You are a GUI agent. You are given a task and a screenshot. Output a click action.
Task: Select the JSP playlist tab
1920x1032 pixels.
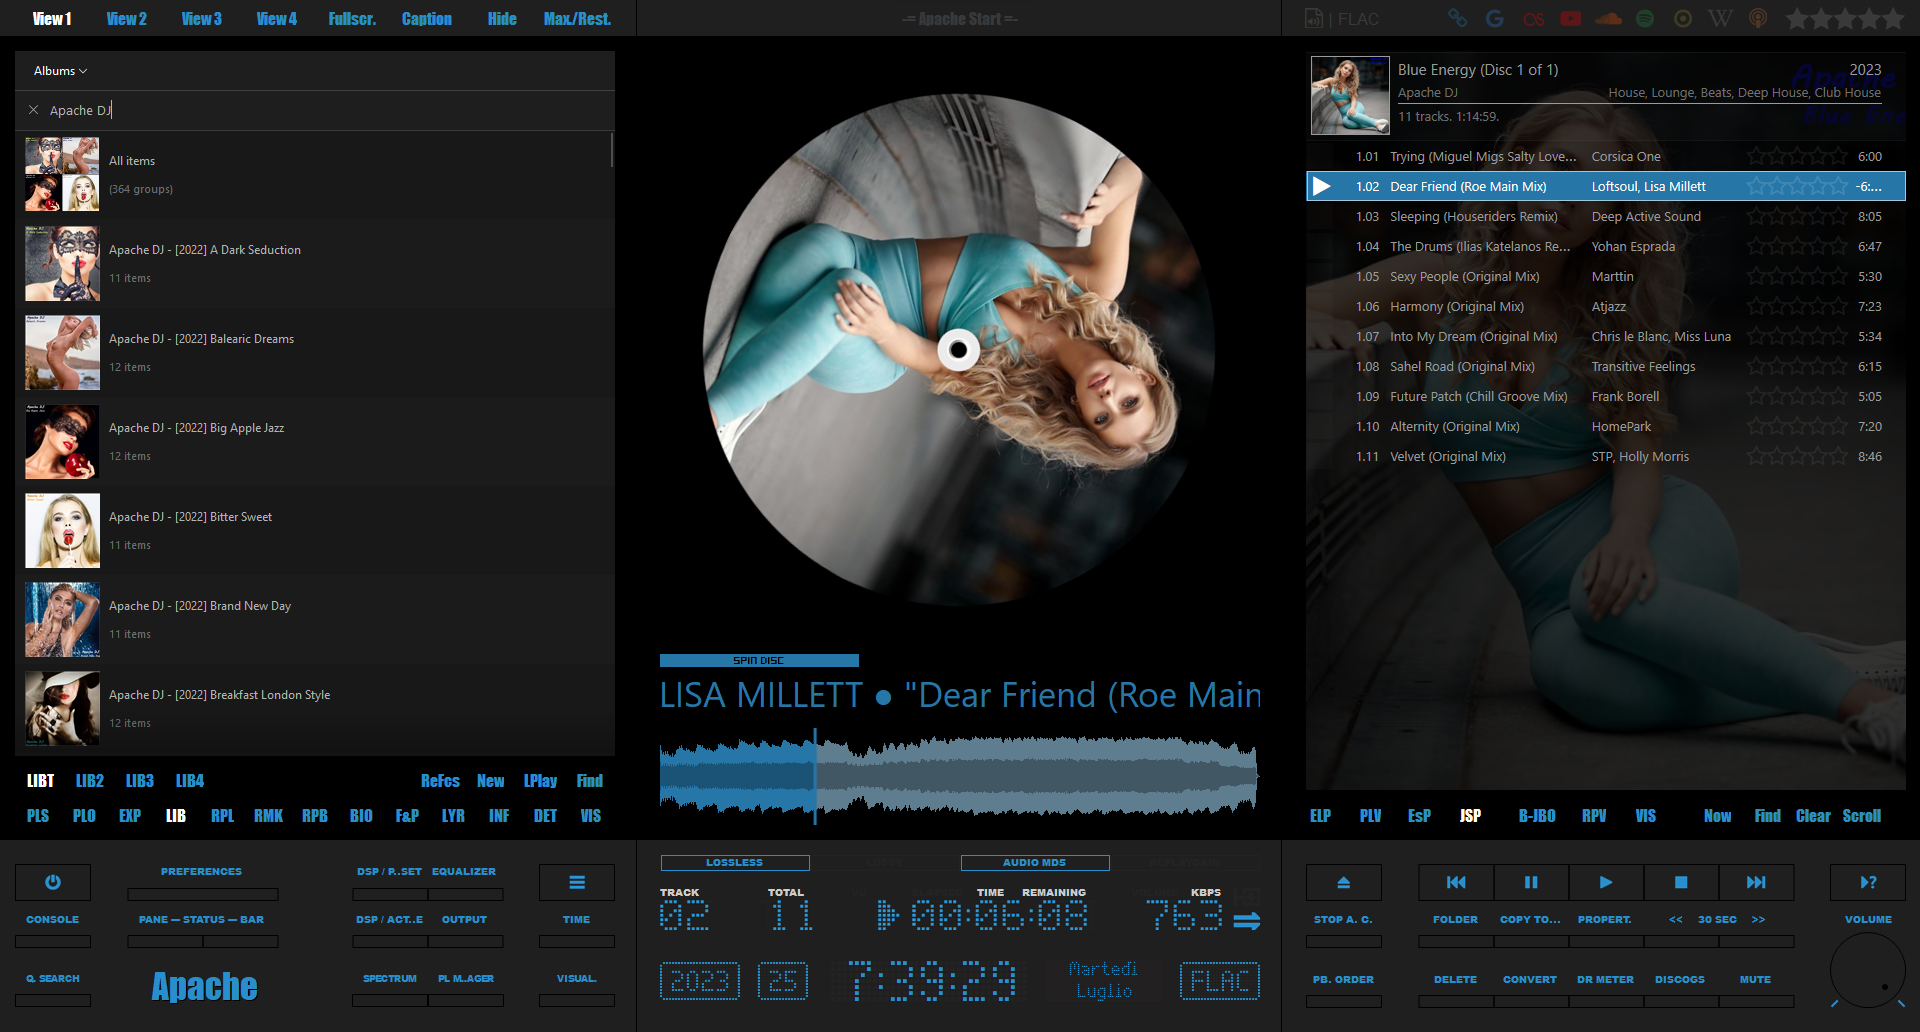(x=1470, y=815)
